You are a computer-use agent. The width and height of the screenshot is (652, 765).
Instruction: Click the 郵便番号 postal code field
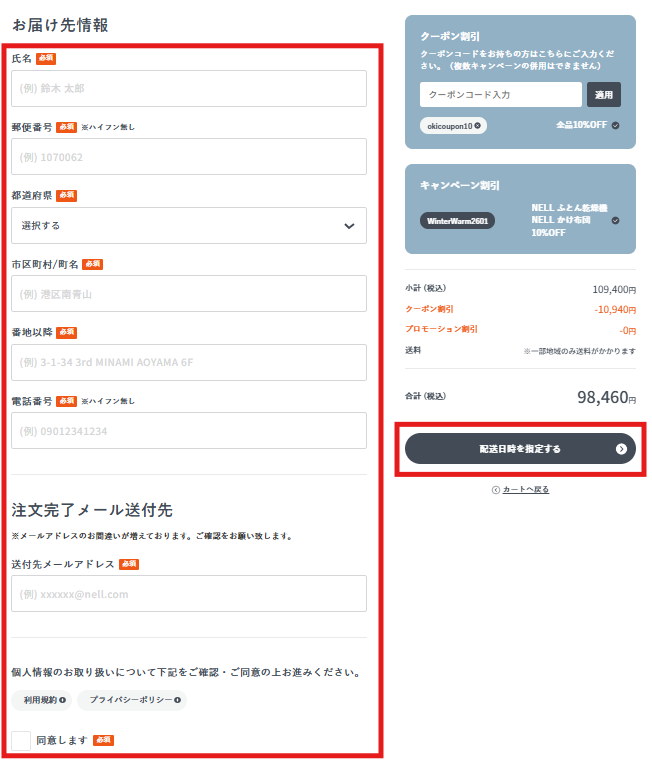click(189, 157)
